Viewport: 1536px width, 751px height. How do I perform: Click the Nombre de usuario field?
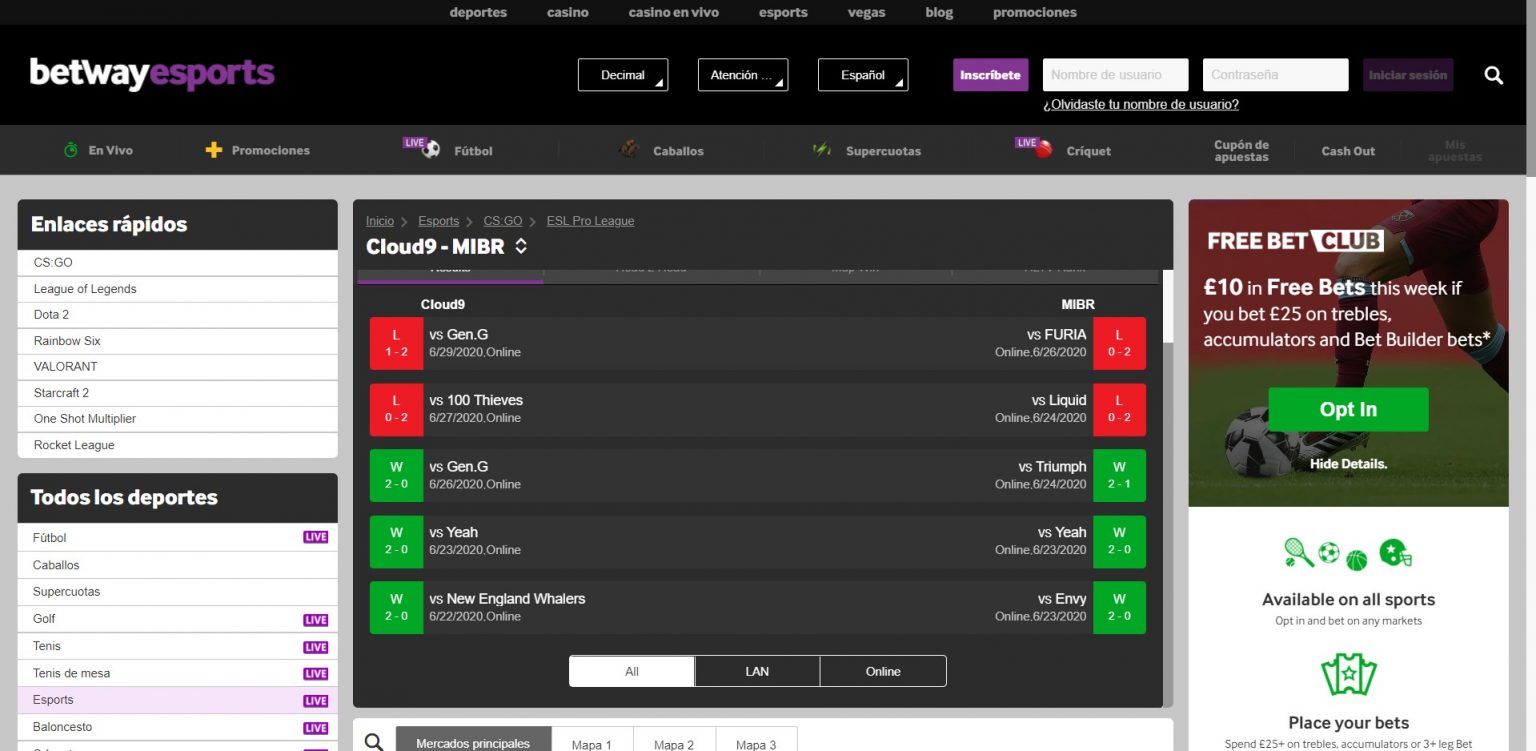(1115, 75)
